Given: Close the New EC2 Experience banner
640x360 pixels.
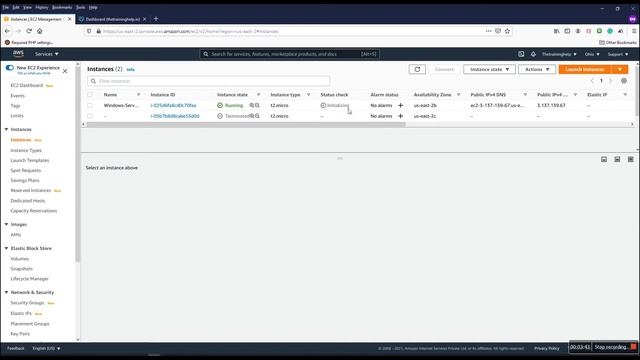Looking at the screenshot, I should [x=65, y=71].
